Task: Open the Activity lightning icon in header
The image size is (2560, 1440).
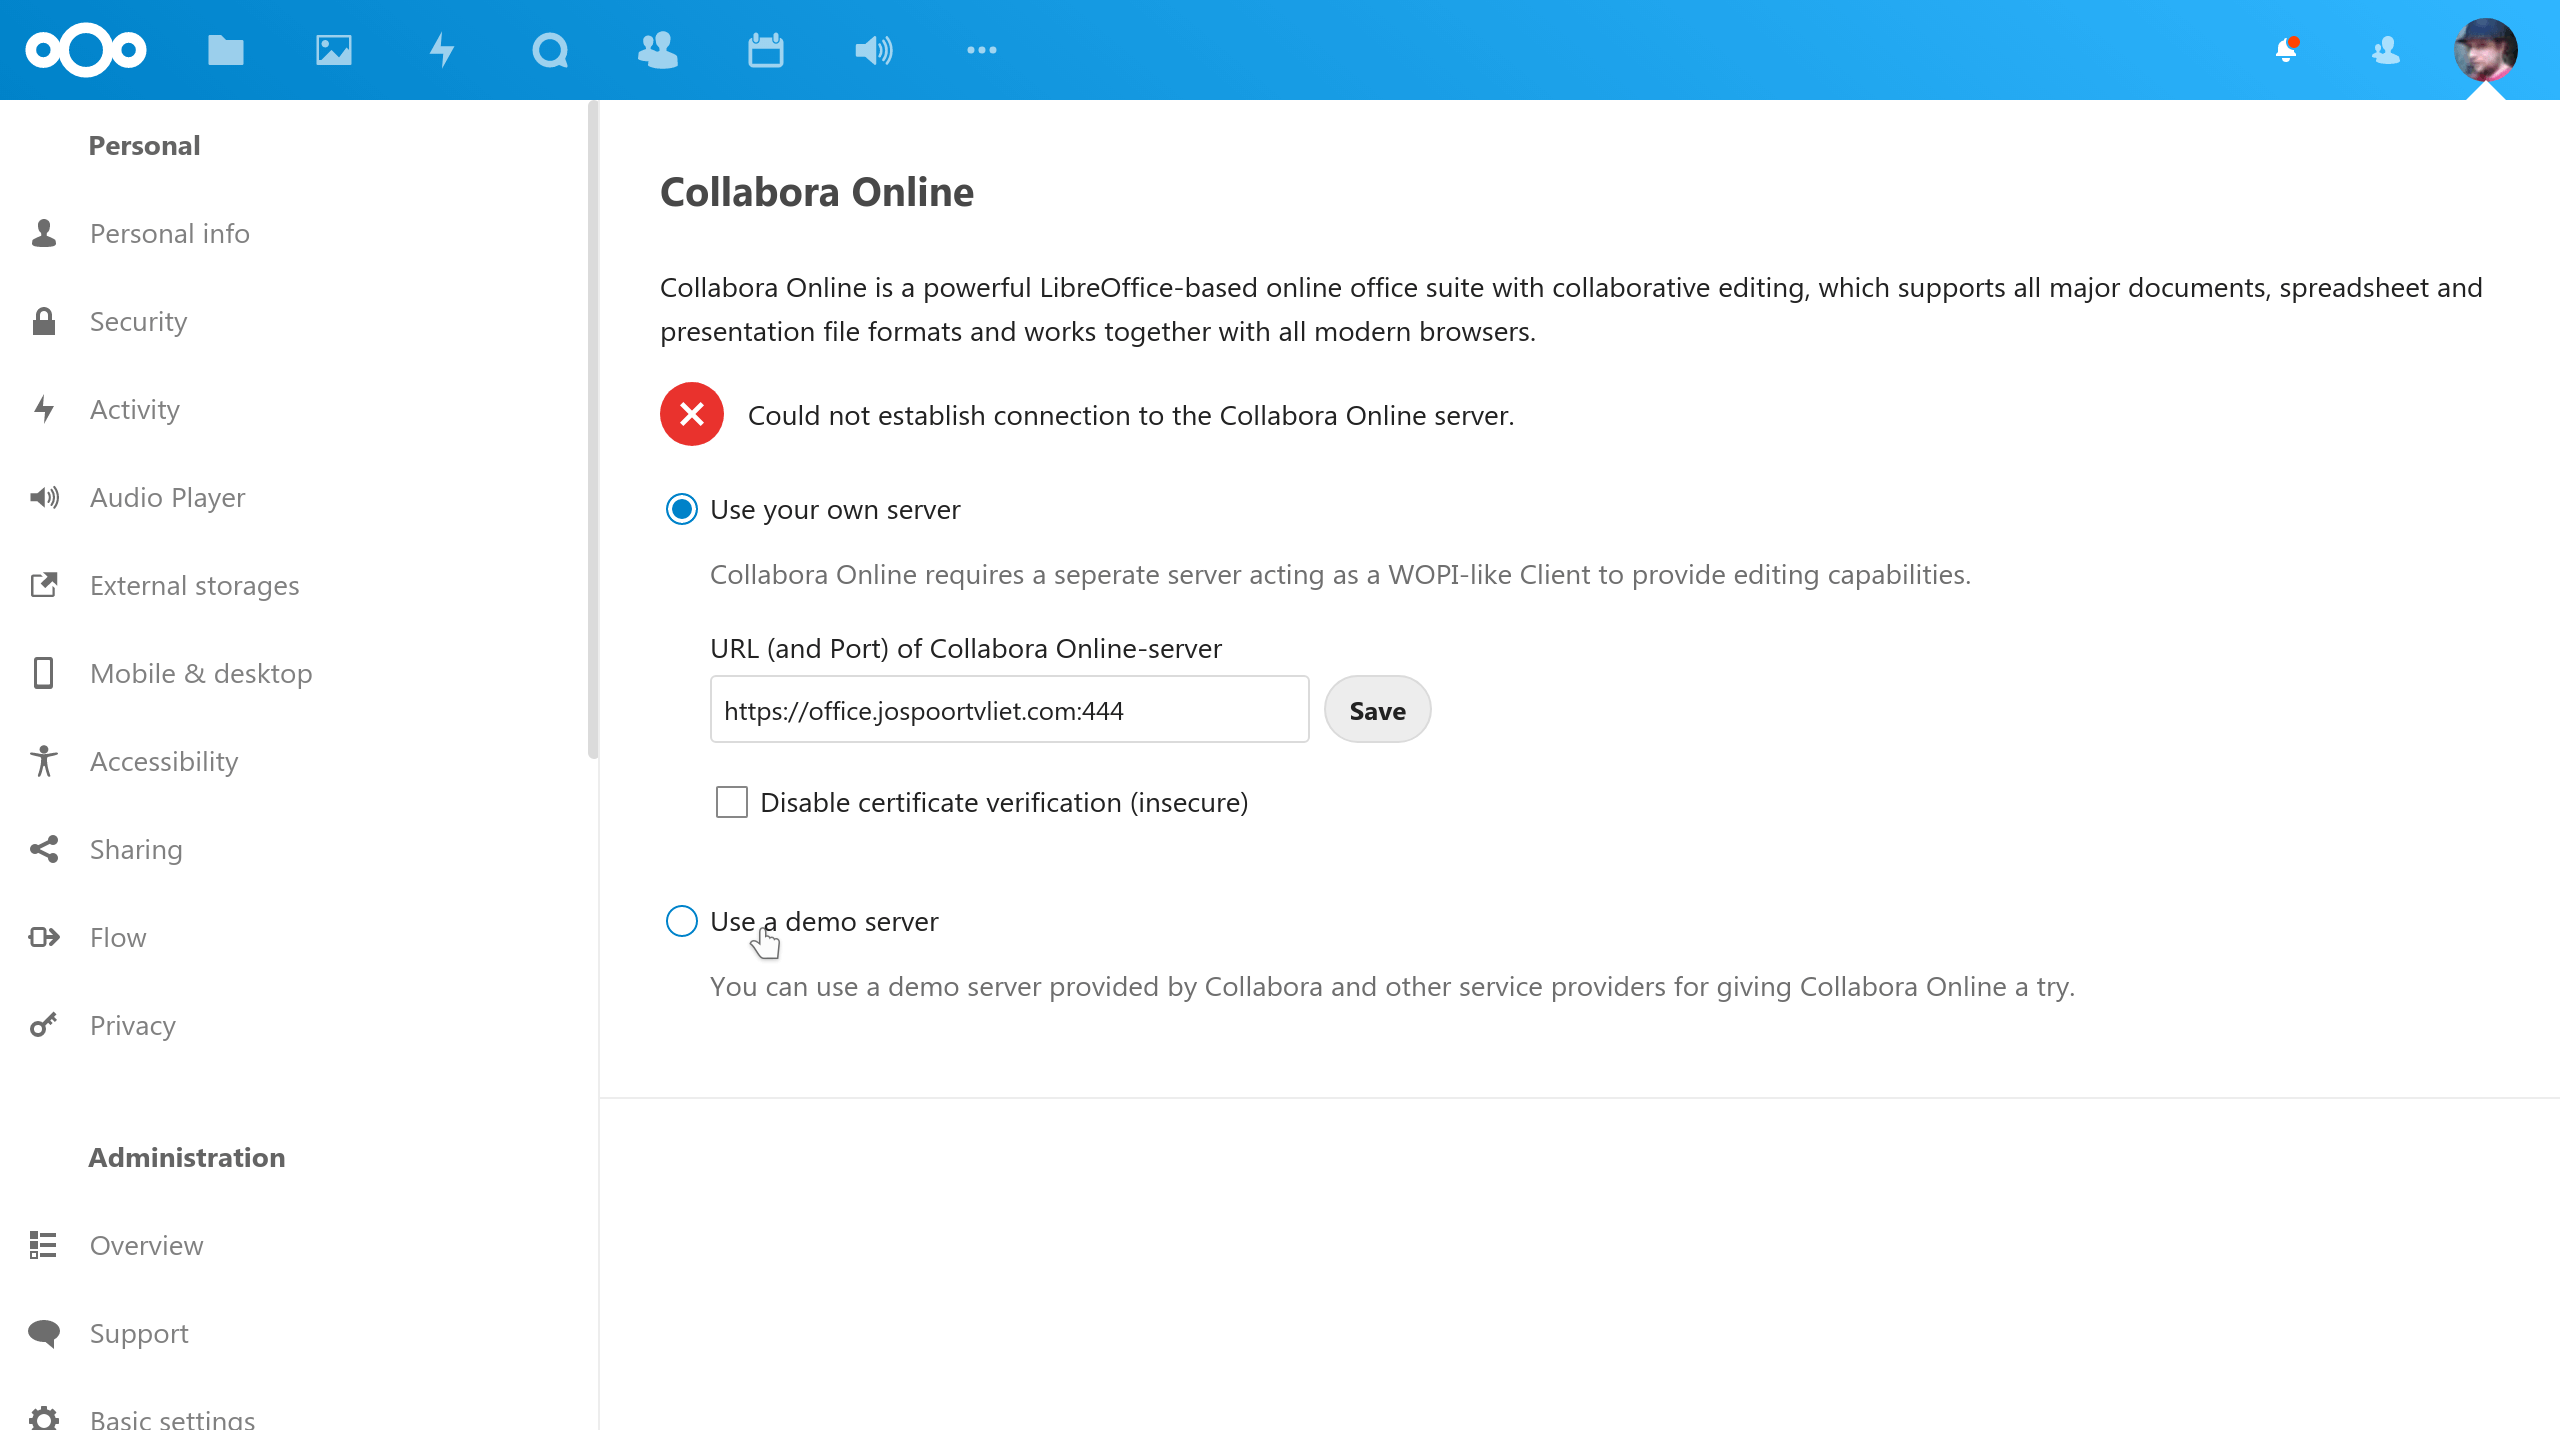Action: 442,50
